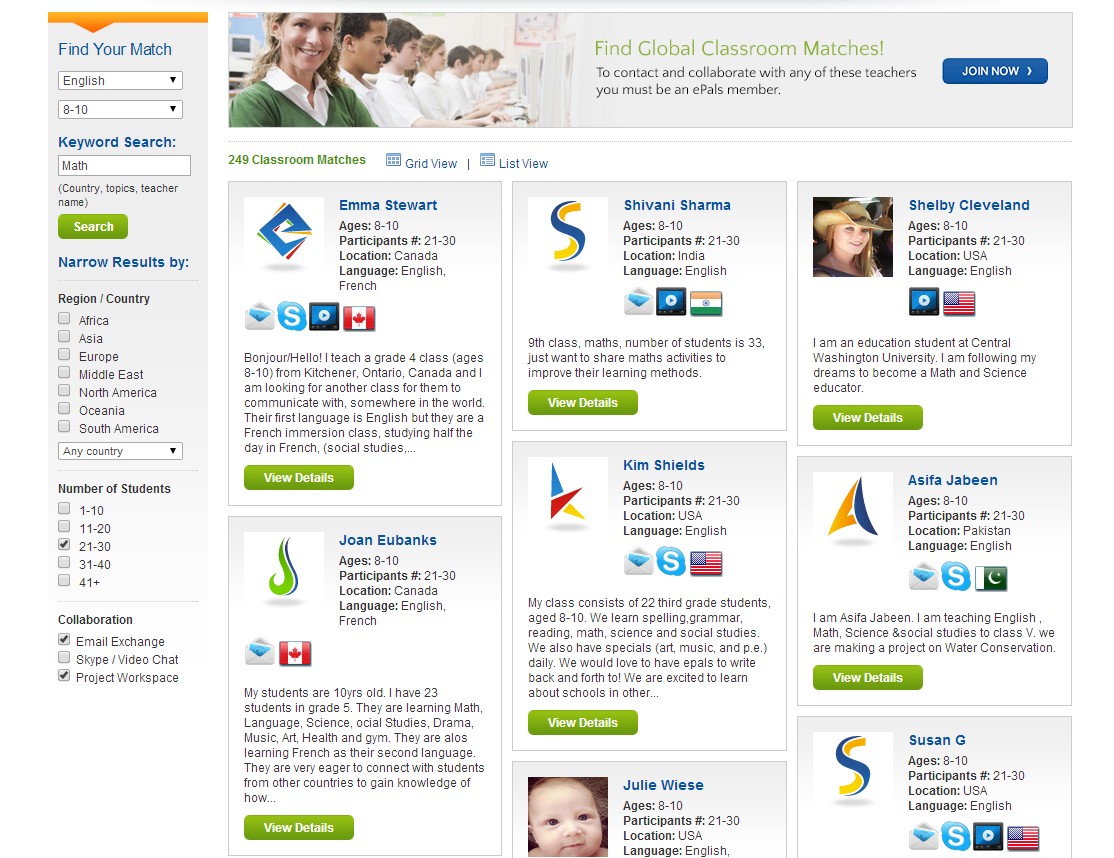The width and height of the screenshot is (1114, 858).
Task: Click Emma Stewart's video chat icon
Action: [x=324, y=316]
